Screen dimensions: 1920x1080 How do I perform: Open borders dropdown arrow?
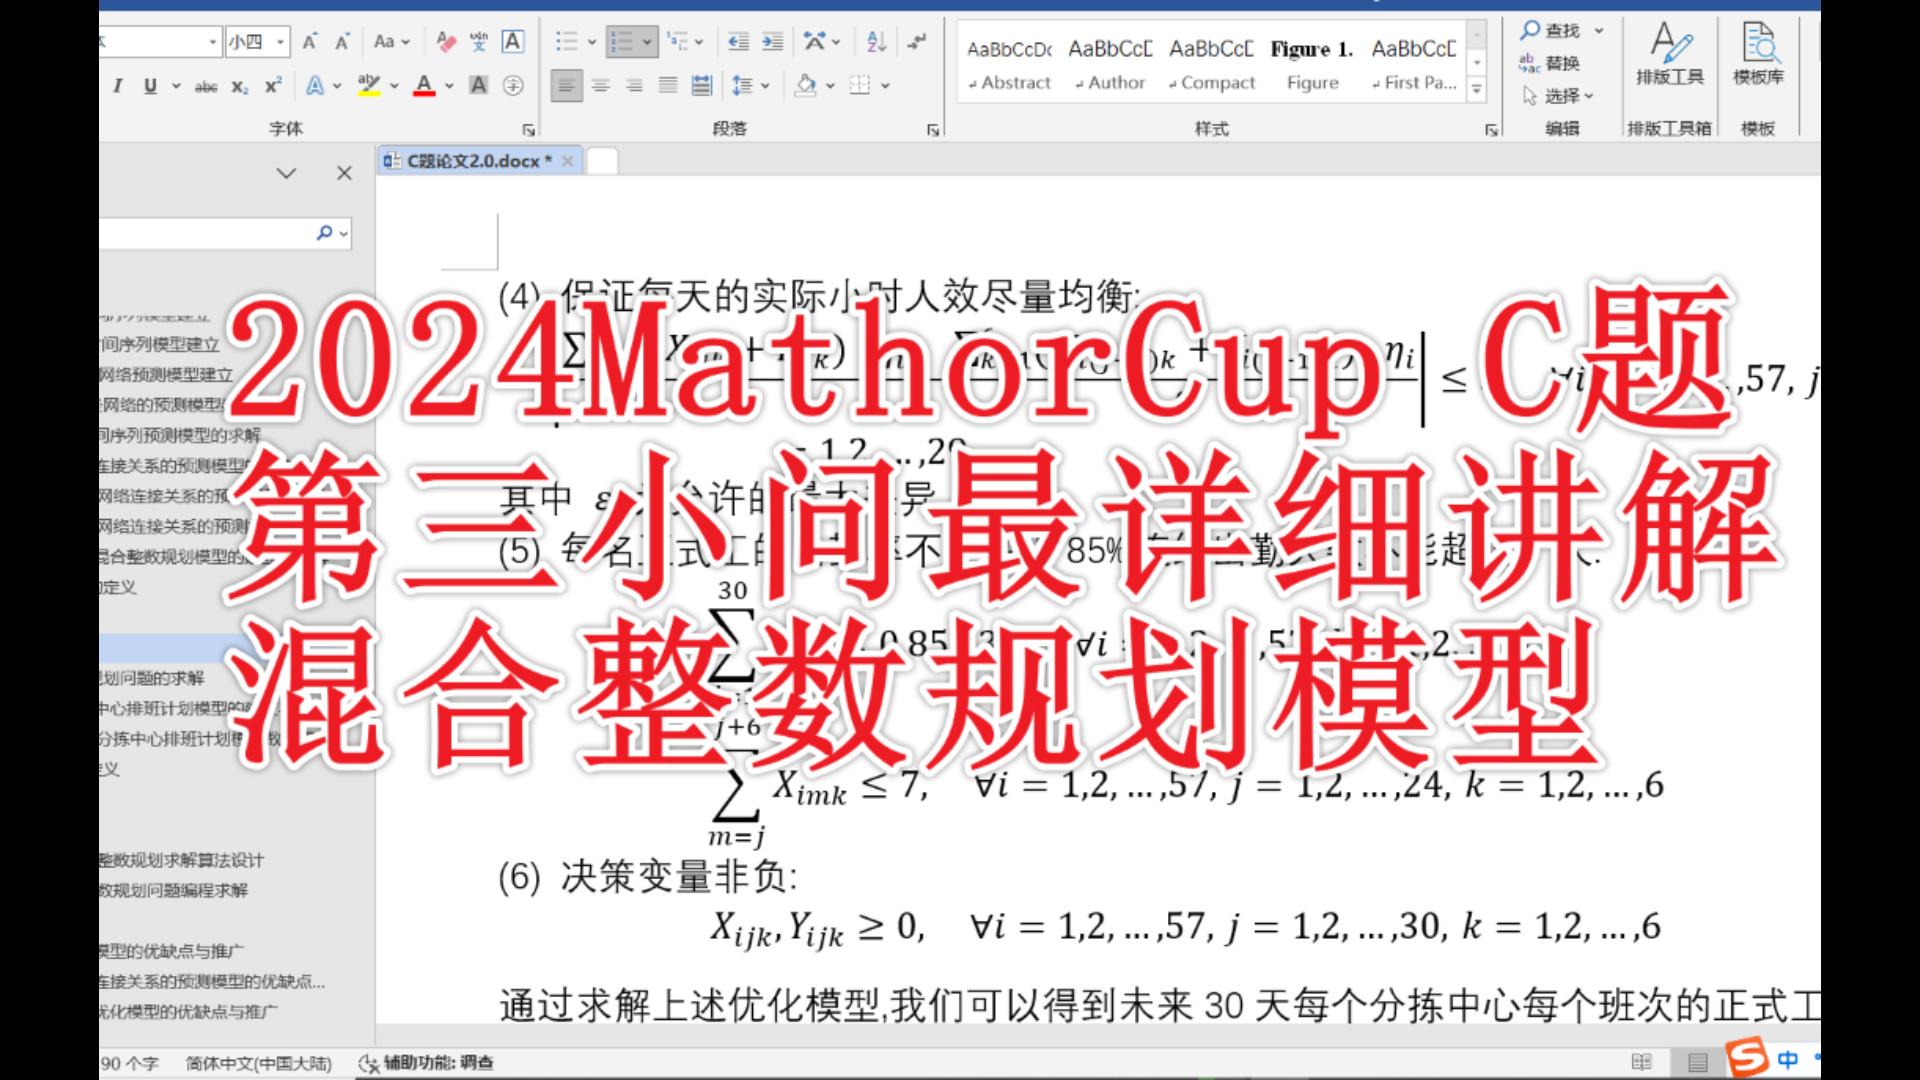[x=886, y=86]
